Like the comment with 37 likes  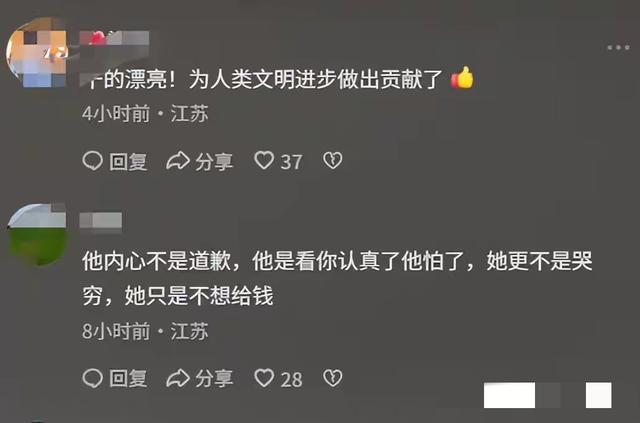click(x=264, y=160)
